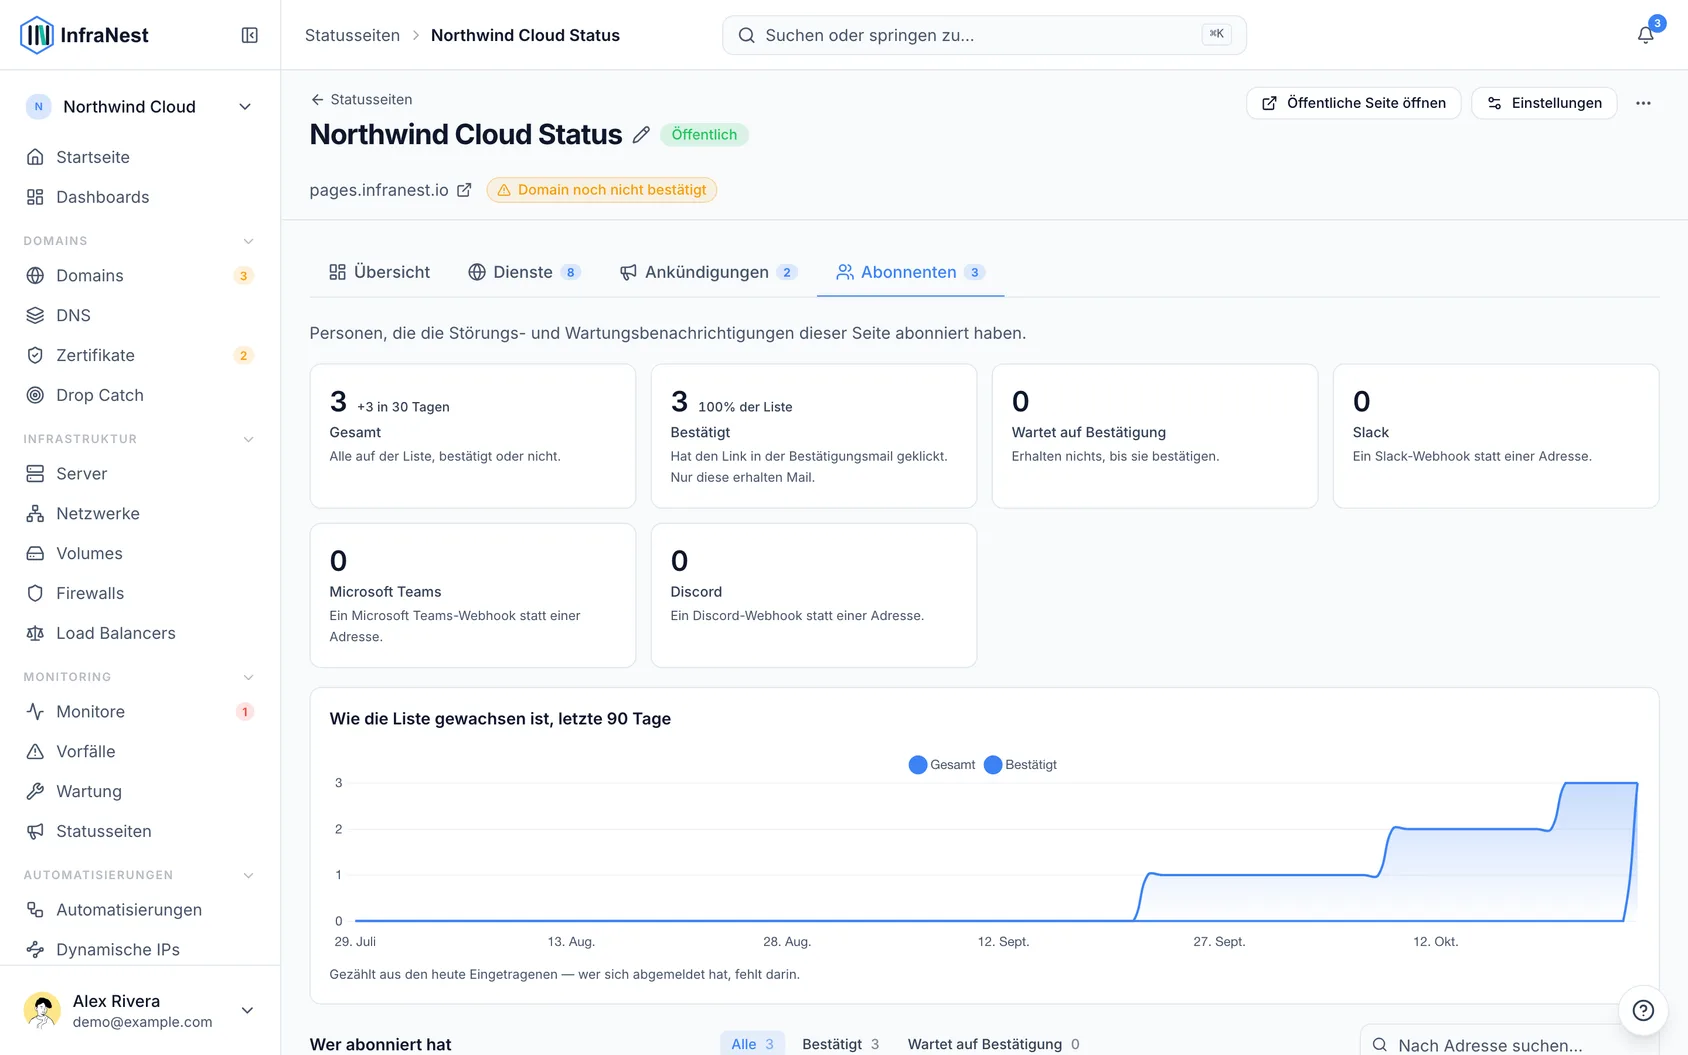Viewport: 1688px width, 1055px height.
Task: Open the notifications bell
Action: pyautogui.click(x=1645, y=35)
